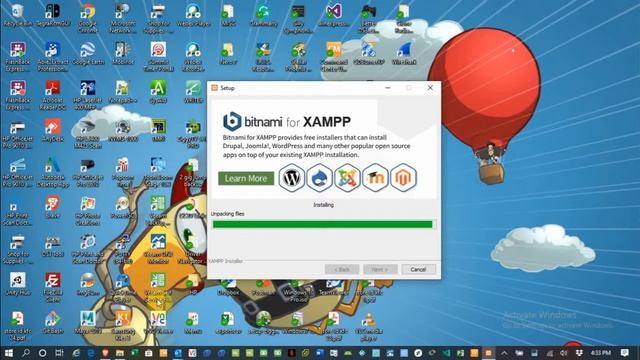Open FileZilla Client desktop shortcut
The image size is (640, 360).
[53, 287]
